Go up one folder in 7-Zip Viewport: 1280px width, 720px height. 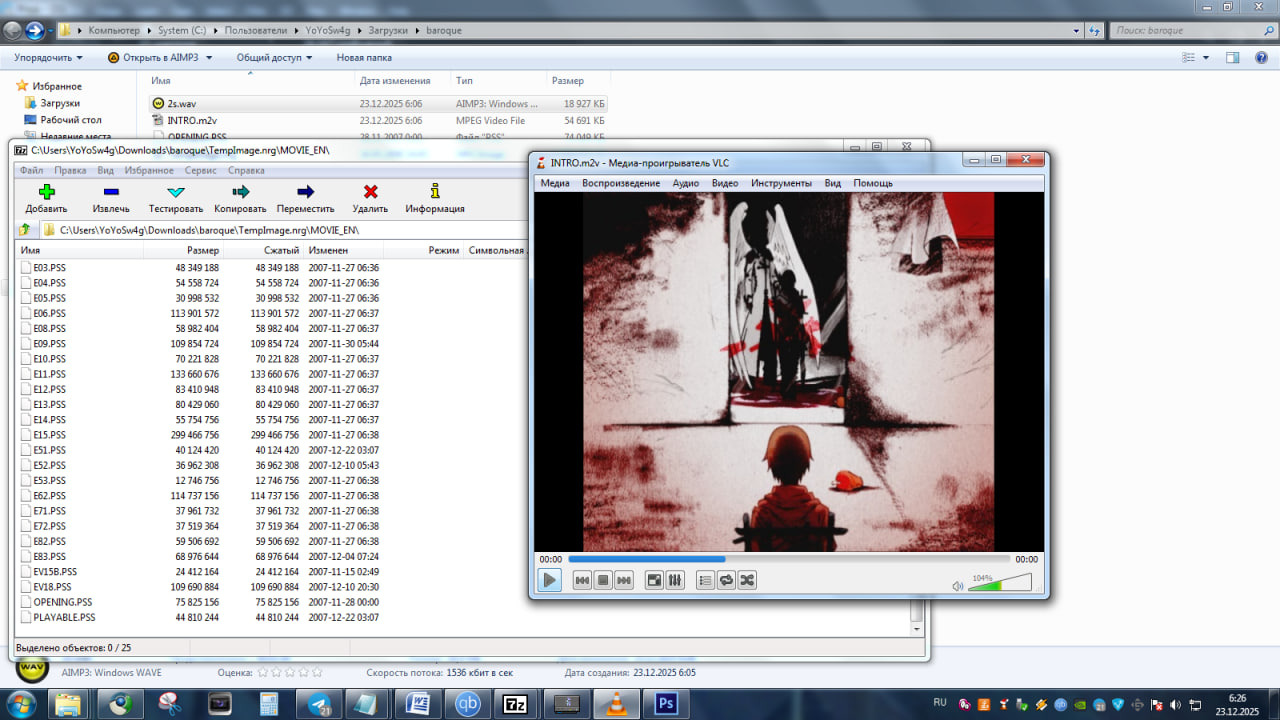tap(26, 230)
